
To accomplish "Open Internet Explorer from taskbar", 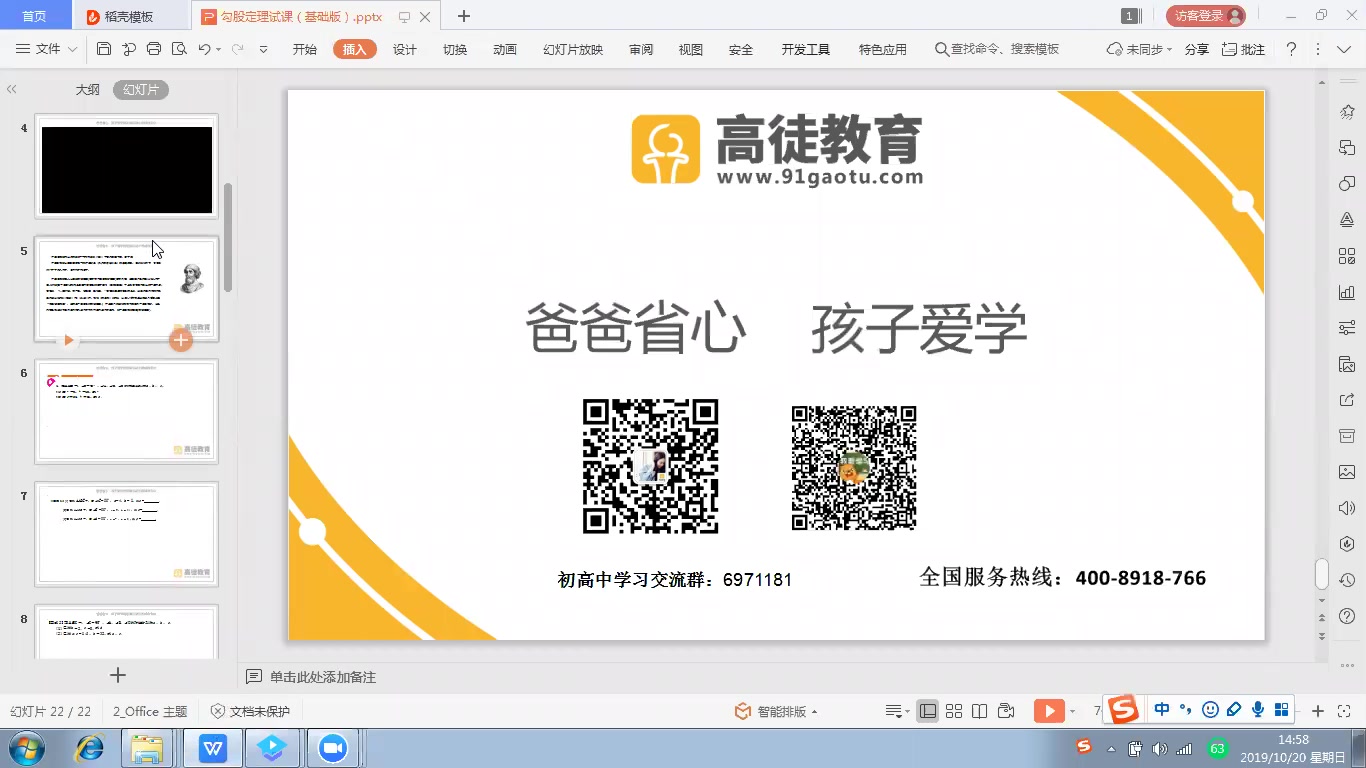I will [90, 748].
